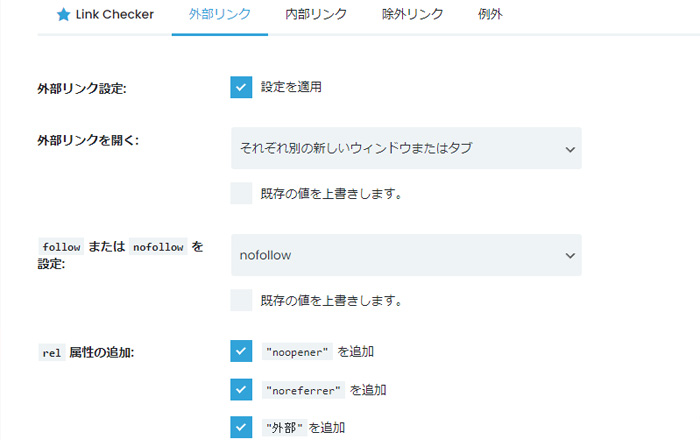Uncheck the "noreferrer" を追加 checkbox

pyautogui.click(x=241, y=390)
